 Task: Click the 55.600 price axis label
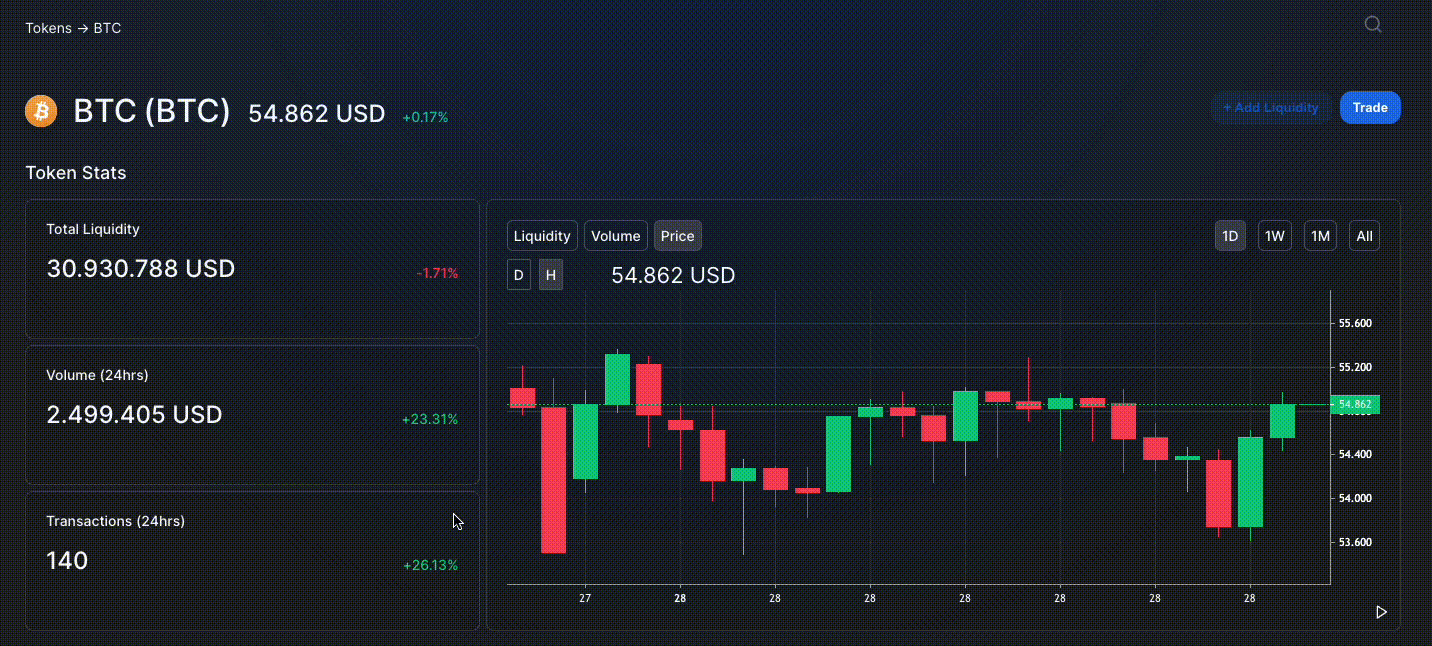tap(1355, 323)
